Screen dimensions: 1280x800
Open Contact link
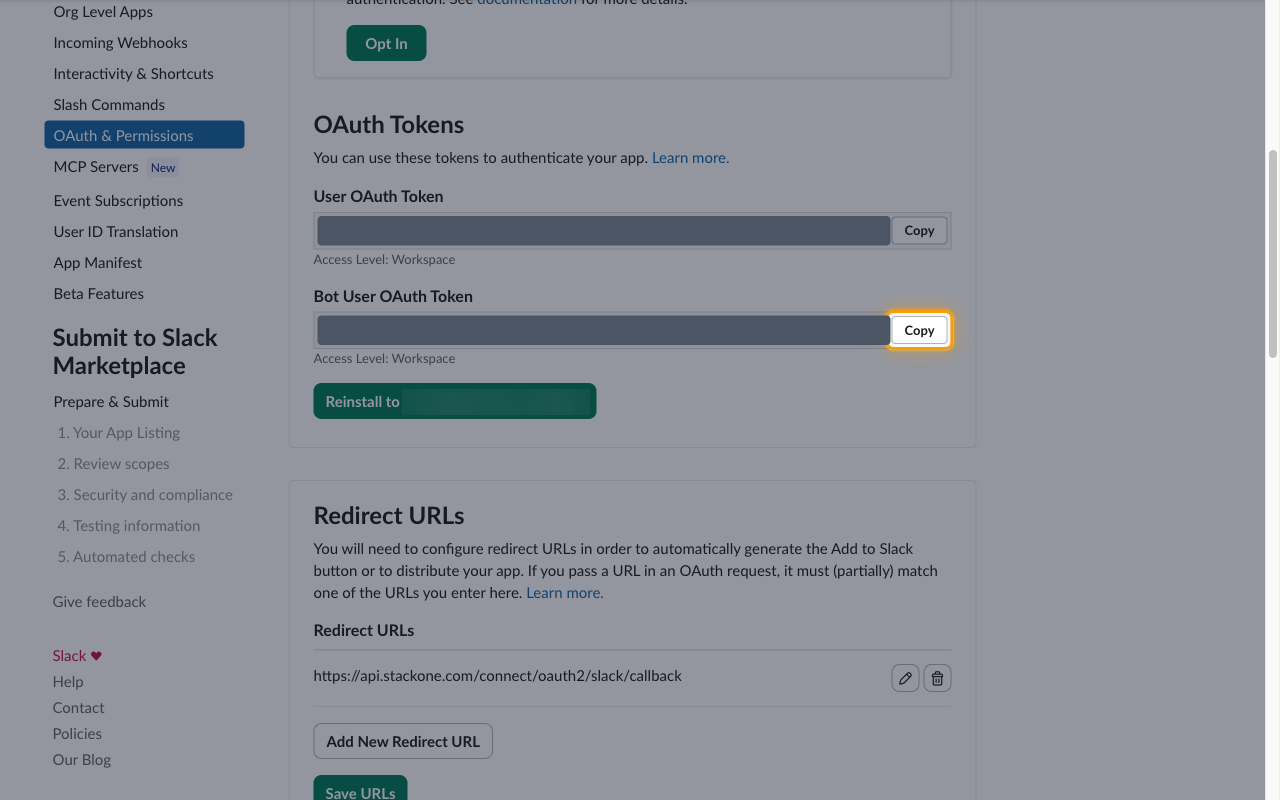click(78, 707)
